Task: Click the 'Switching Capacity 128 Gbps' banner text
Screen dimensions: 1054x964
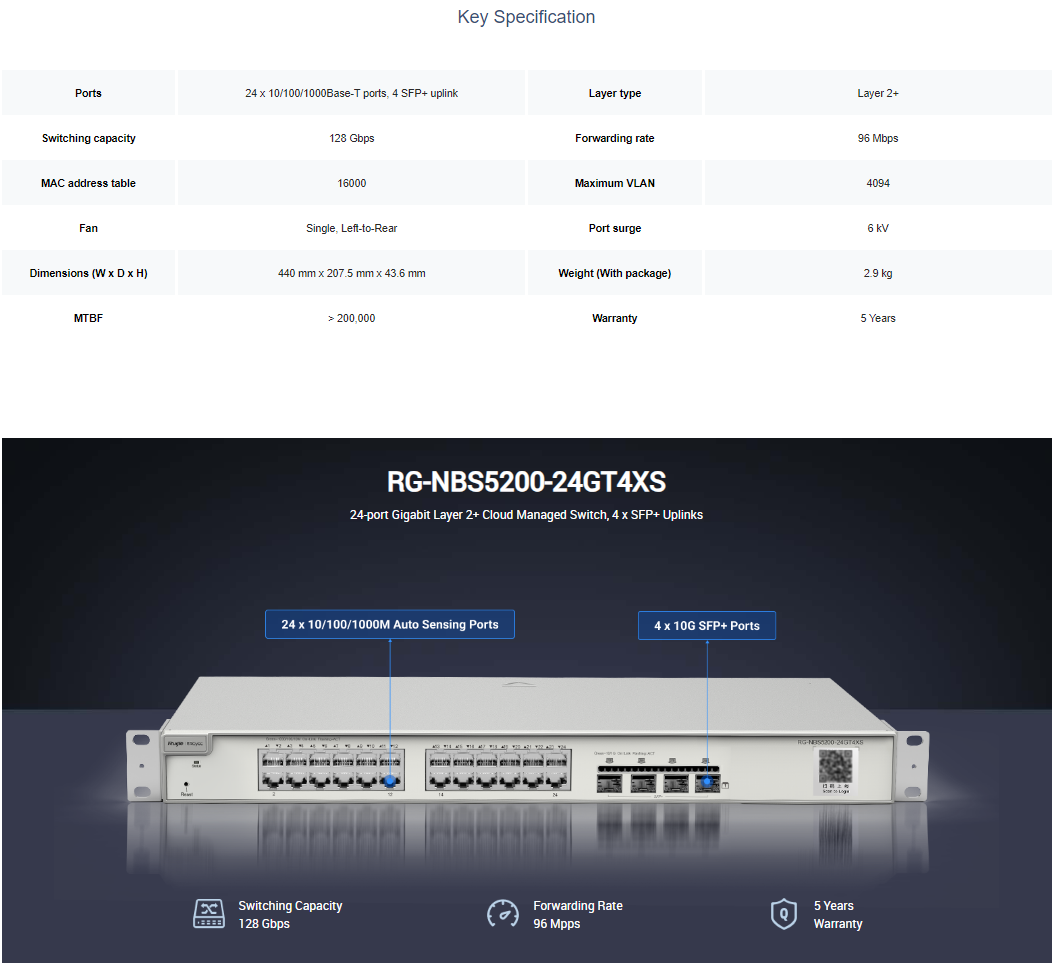Action: [x=290, y=915]
